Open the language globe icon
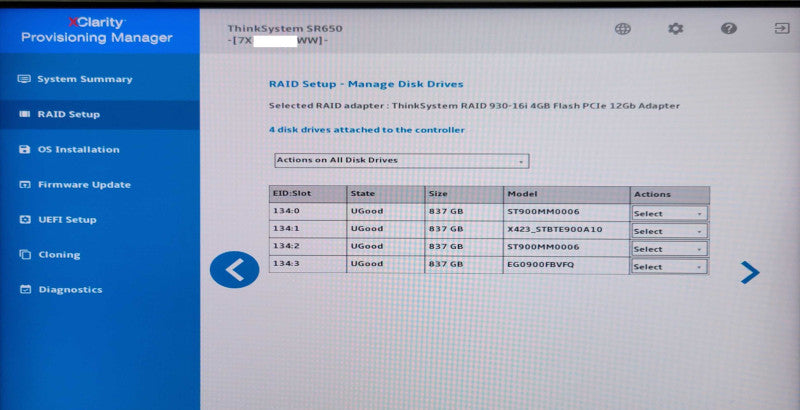The height and width of the screenshot is (410, 800). (x=622, y=29)
